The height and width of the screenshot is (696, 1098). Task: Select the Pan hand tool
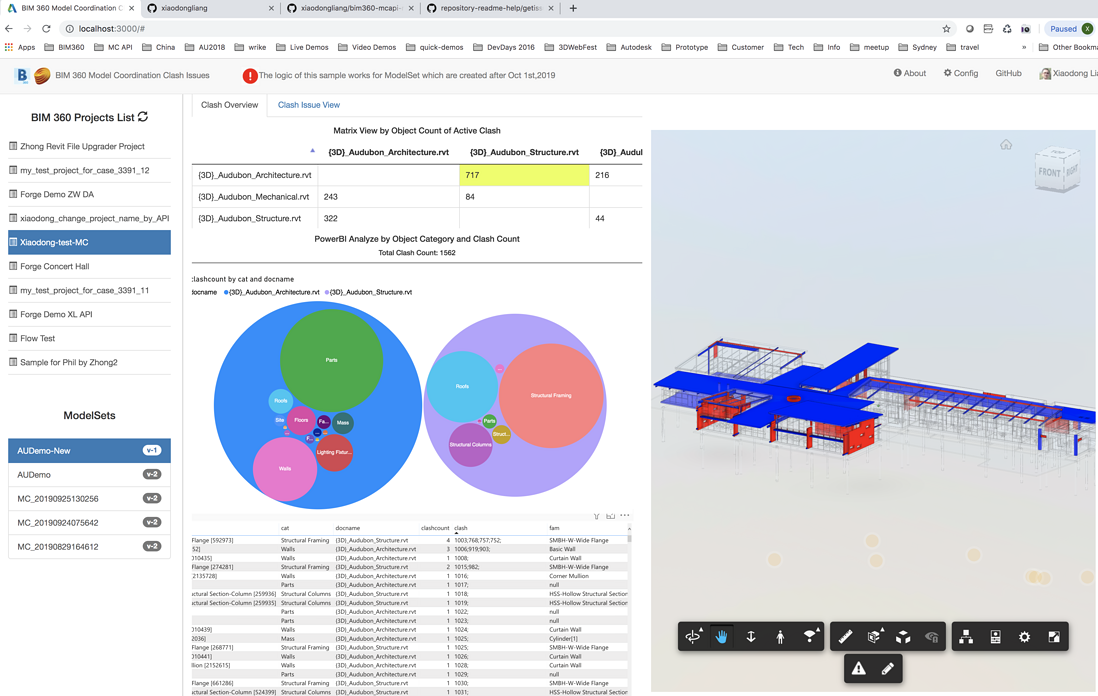click(x=722, y=636)
